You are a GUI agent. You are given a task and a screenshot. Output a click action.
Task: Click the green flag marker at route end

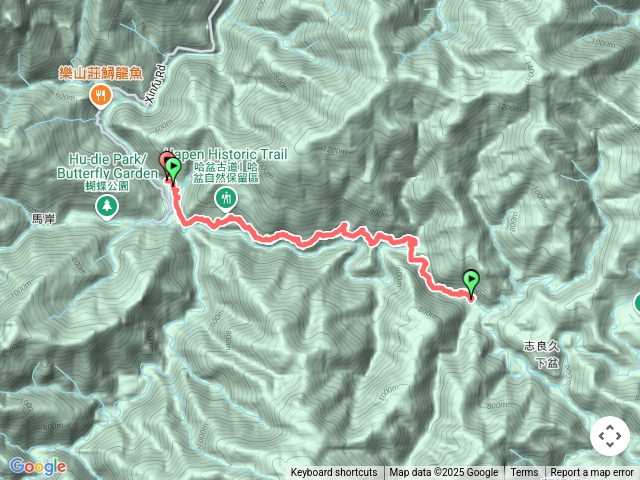pos(471,282)
